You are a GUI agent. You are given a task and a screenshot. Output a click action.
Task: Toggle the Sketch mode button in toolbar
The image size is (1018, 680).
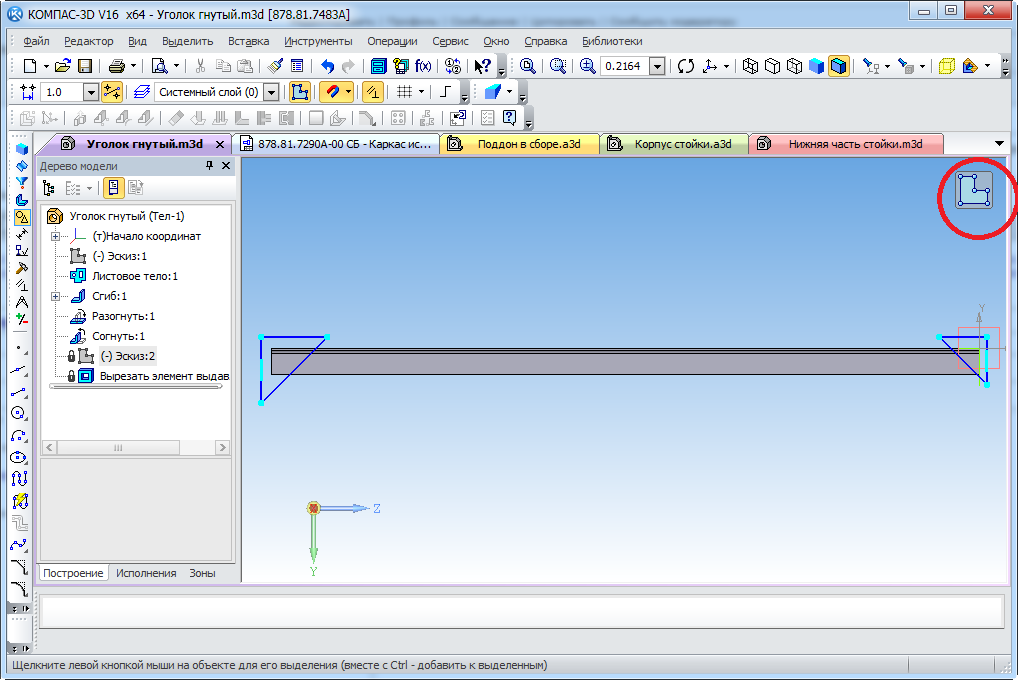(x=299, y=92)
